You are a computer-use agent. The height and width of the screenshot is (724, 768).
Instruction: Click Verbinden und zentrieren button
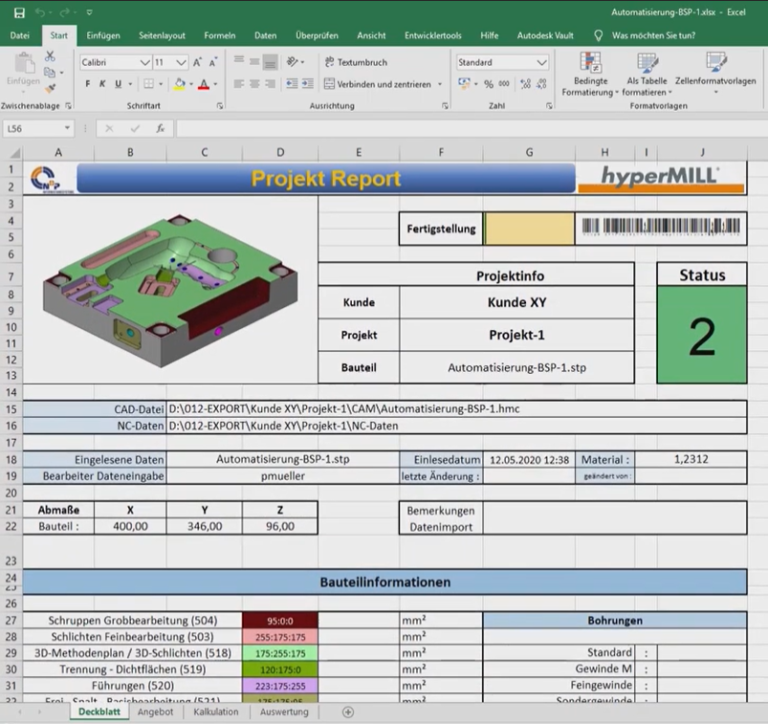[377, 84]
